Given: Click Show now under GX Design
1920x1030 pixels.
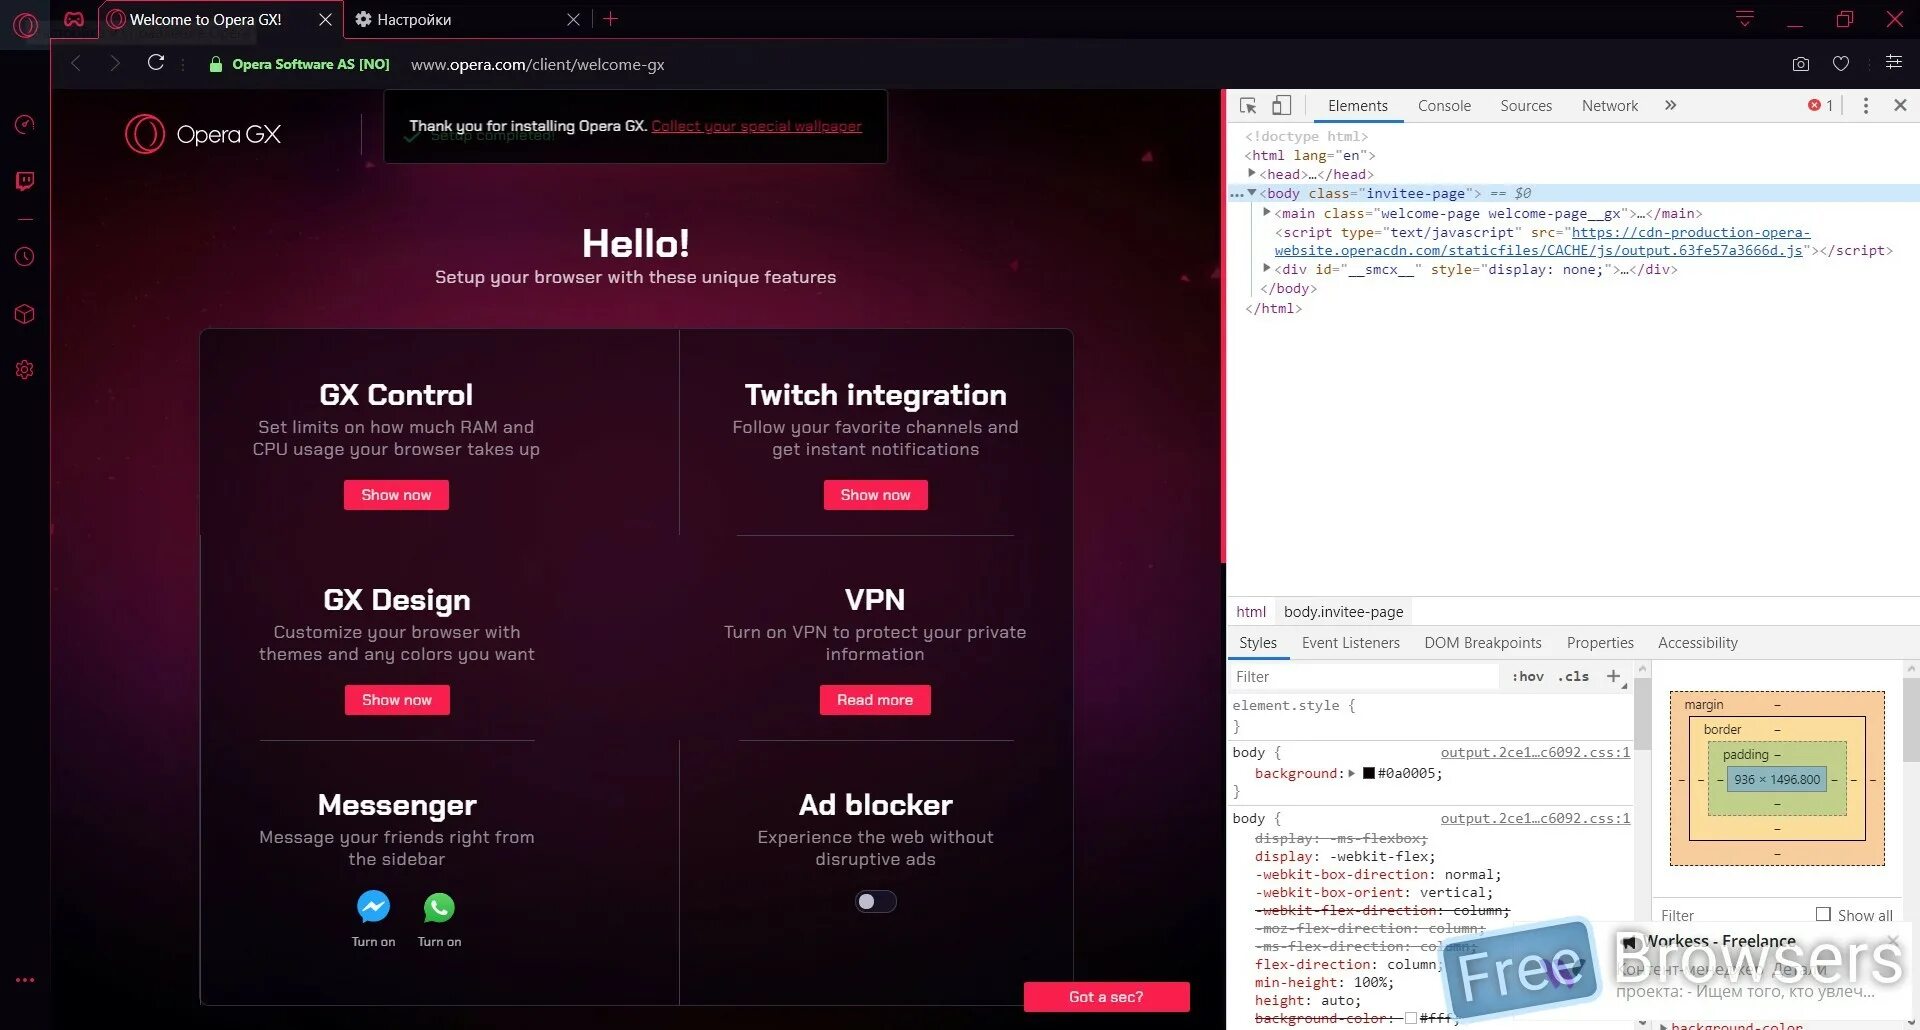Looking at the screenshot, I should 397,700.
